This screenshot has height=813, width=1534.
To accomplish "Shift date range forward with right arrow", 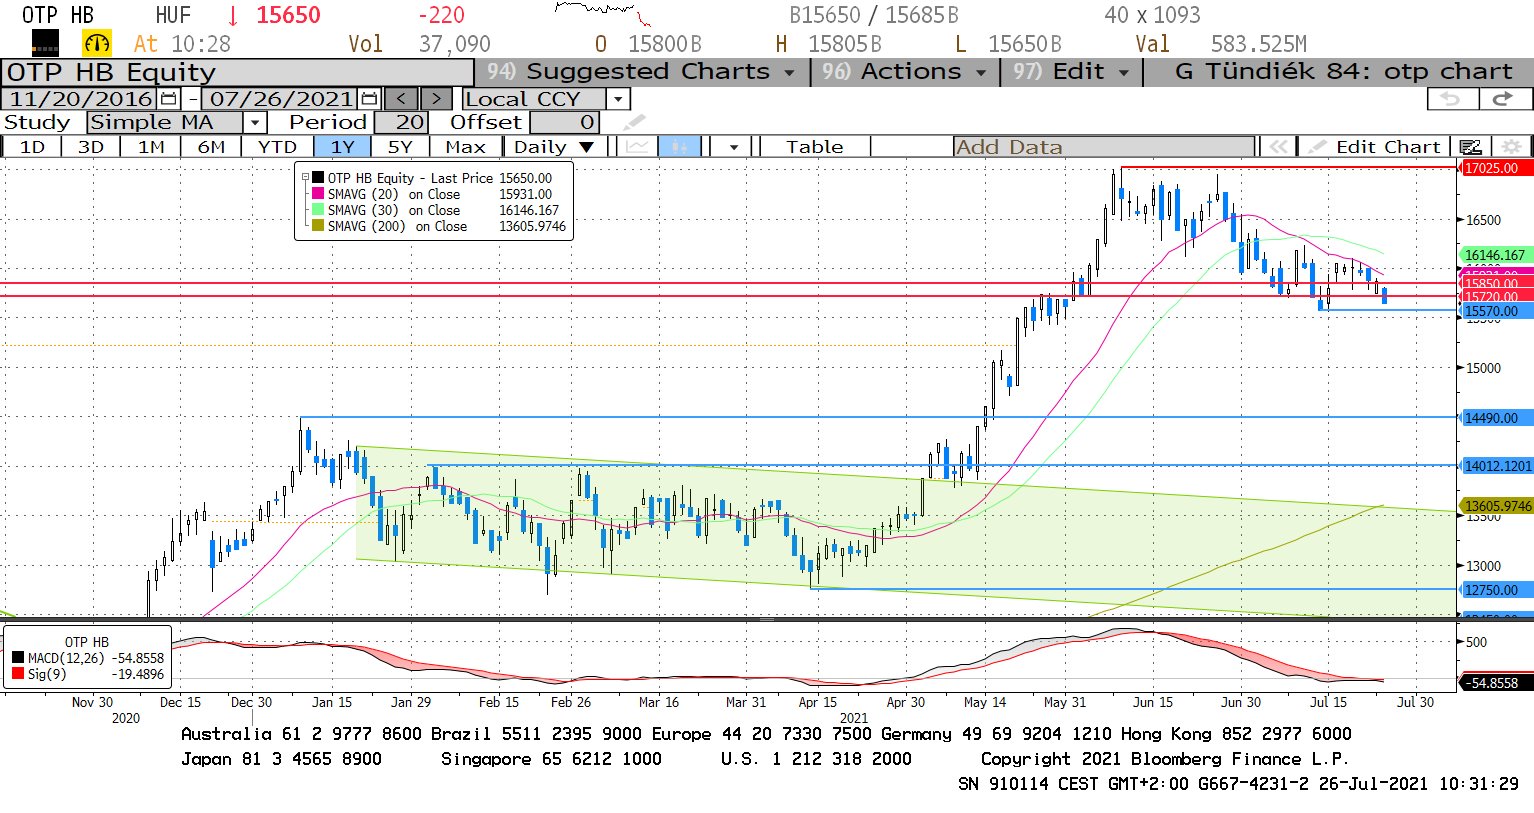I will 436,99.
